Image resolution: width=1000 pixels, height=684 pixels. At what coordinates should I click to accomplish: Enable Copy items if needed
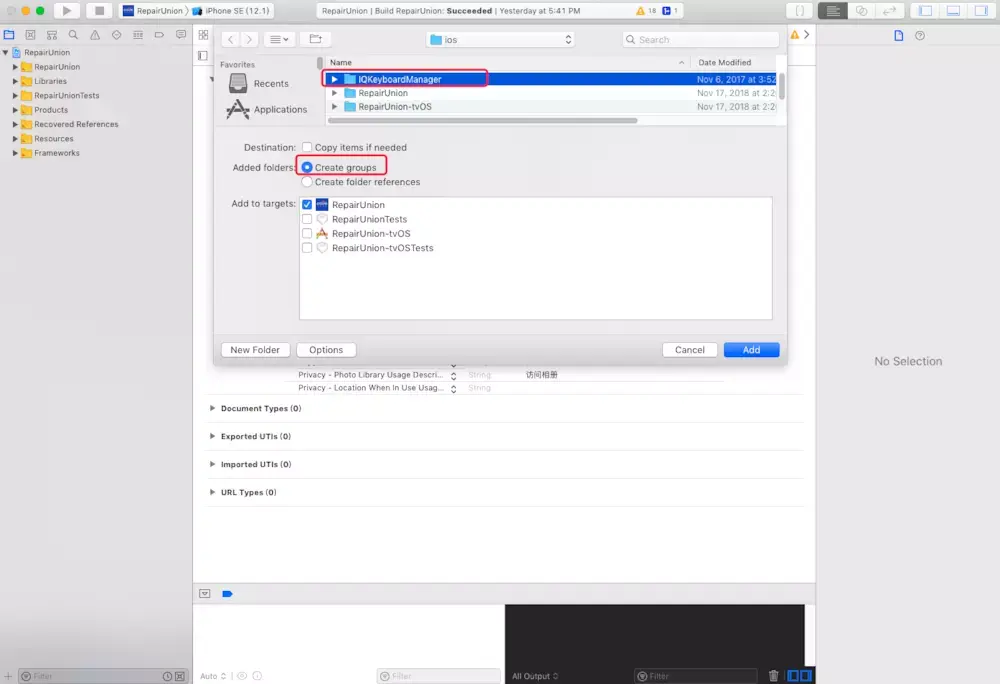307,147
